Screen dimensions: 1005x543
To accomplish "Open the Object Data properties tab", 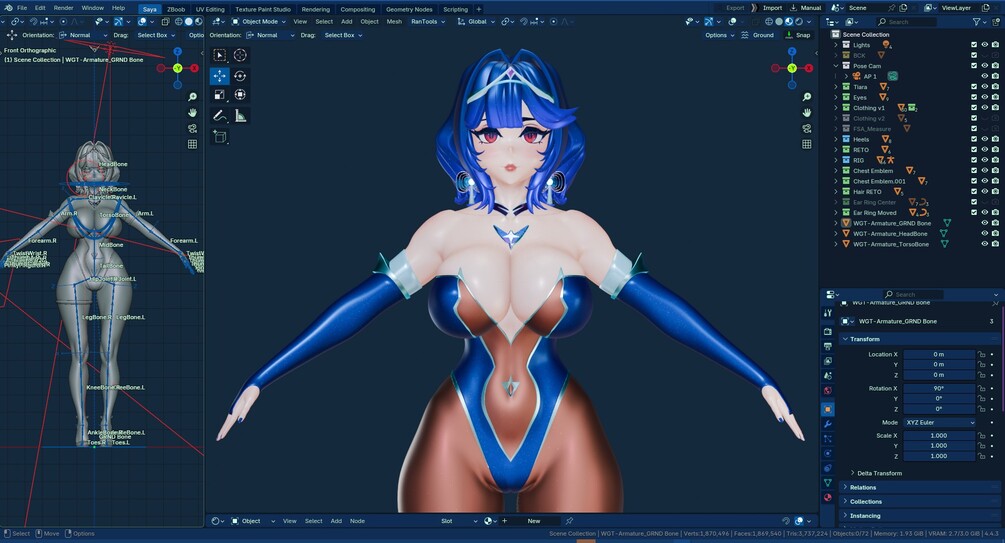I will (827, 483).
